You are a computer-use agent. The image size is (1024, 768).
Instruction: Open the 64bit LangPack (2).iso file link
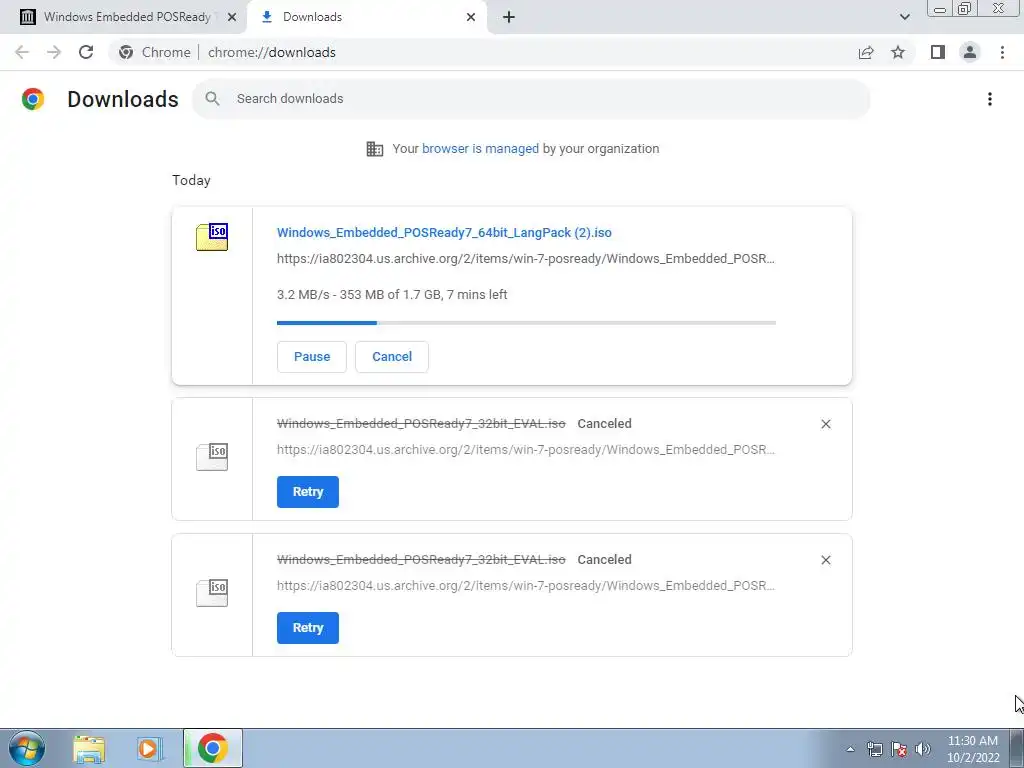[444, 232]
